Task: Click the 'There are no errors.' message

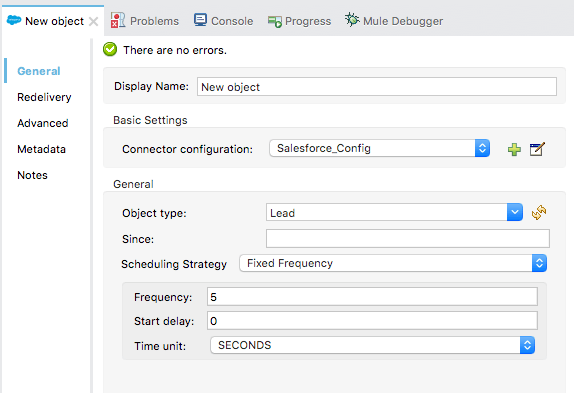Action: (175, 50)
